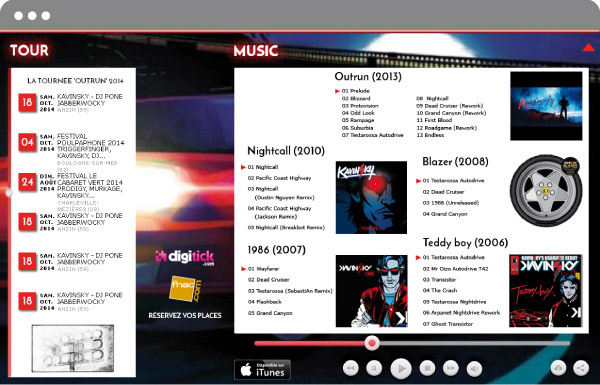Click the Tour list scrollbar handle
The height and width of the screenshot is (385, 600).
click(x=9, y=192)
